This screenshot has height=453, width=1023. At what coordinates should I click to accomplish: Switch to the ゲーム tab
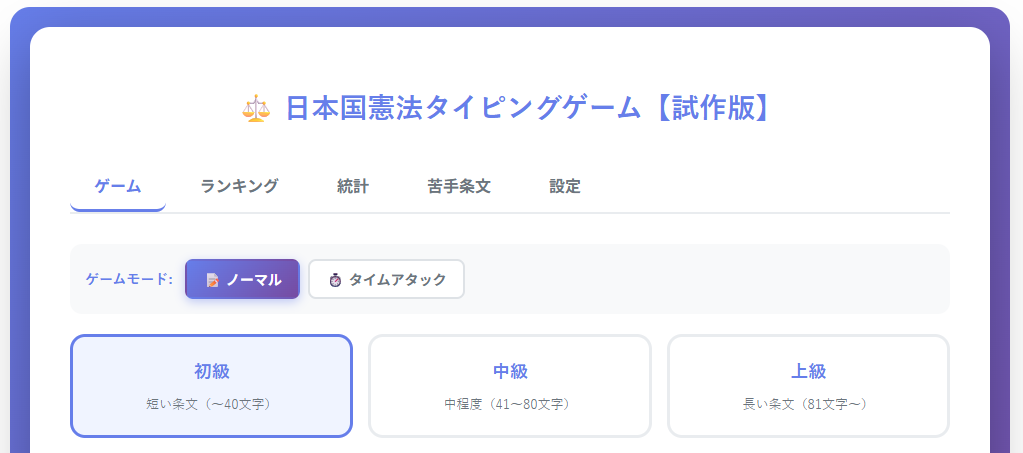pos(118,187)
